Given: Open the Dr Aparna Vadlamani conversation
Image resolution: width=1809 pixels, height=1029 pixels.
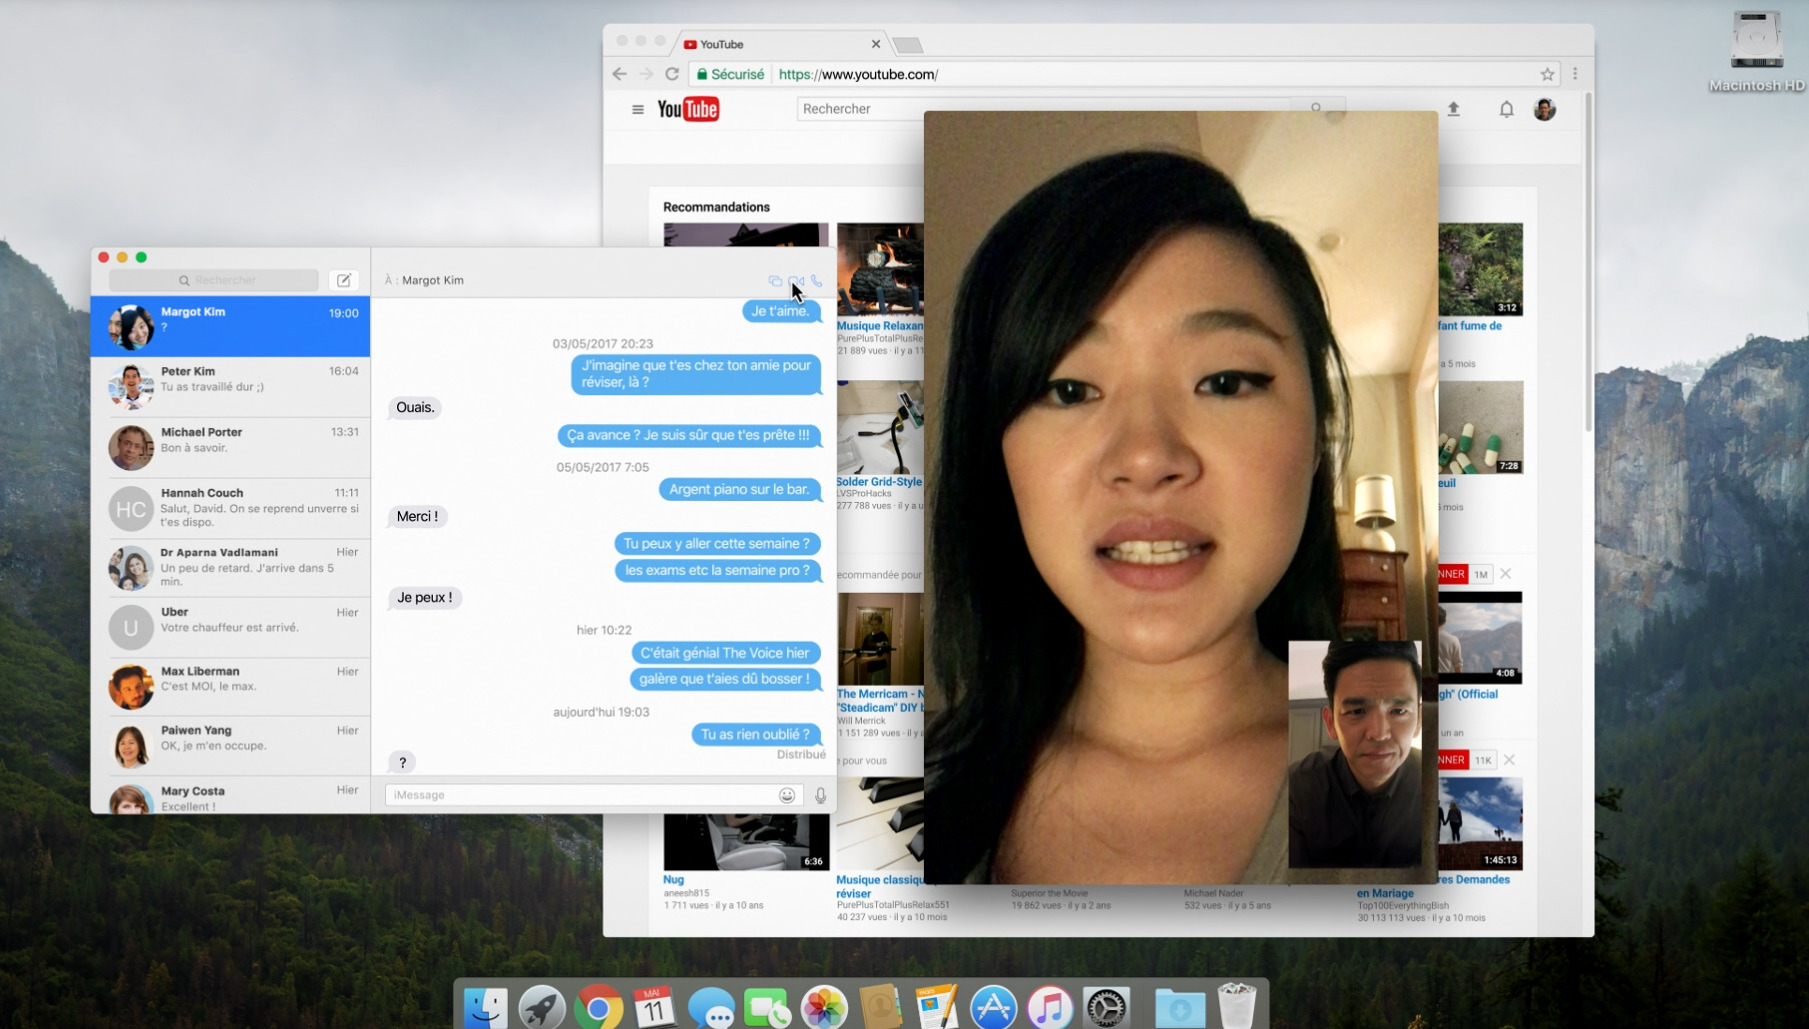Looking at the screenshot, I should [230, 568].
